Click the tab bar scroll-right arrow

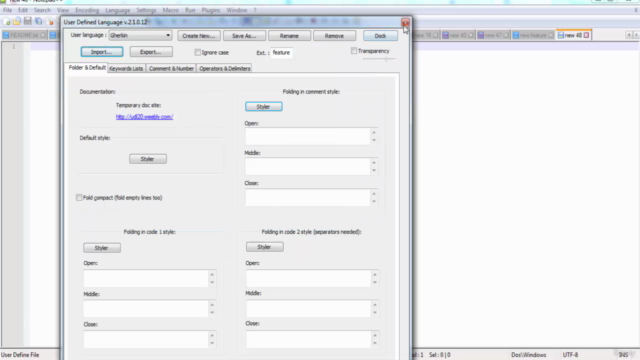[x=636, y=36]
